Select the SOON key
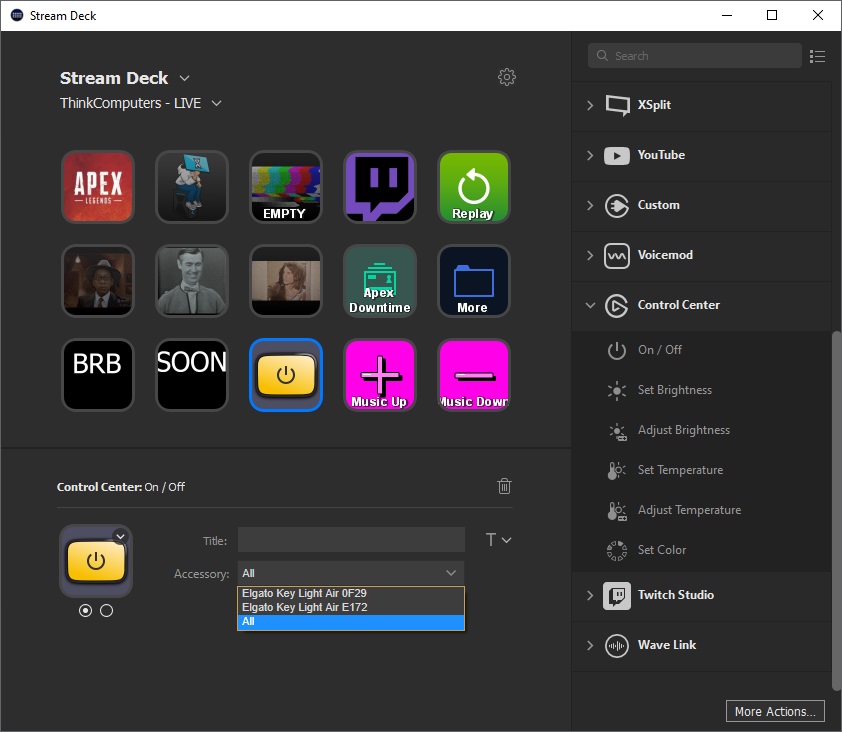The height and width of the screenshot is (732, 842). click(192, 375)
